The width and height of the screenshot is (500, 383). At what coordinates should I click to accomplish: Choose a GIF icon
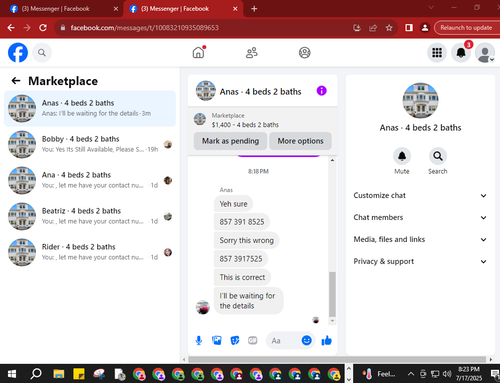253,340
